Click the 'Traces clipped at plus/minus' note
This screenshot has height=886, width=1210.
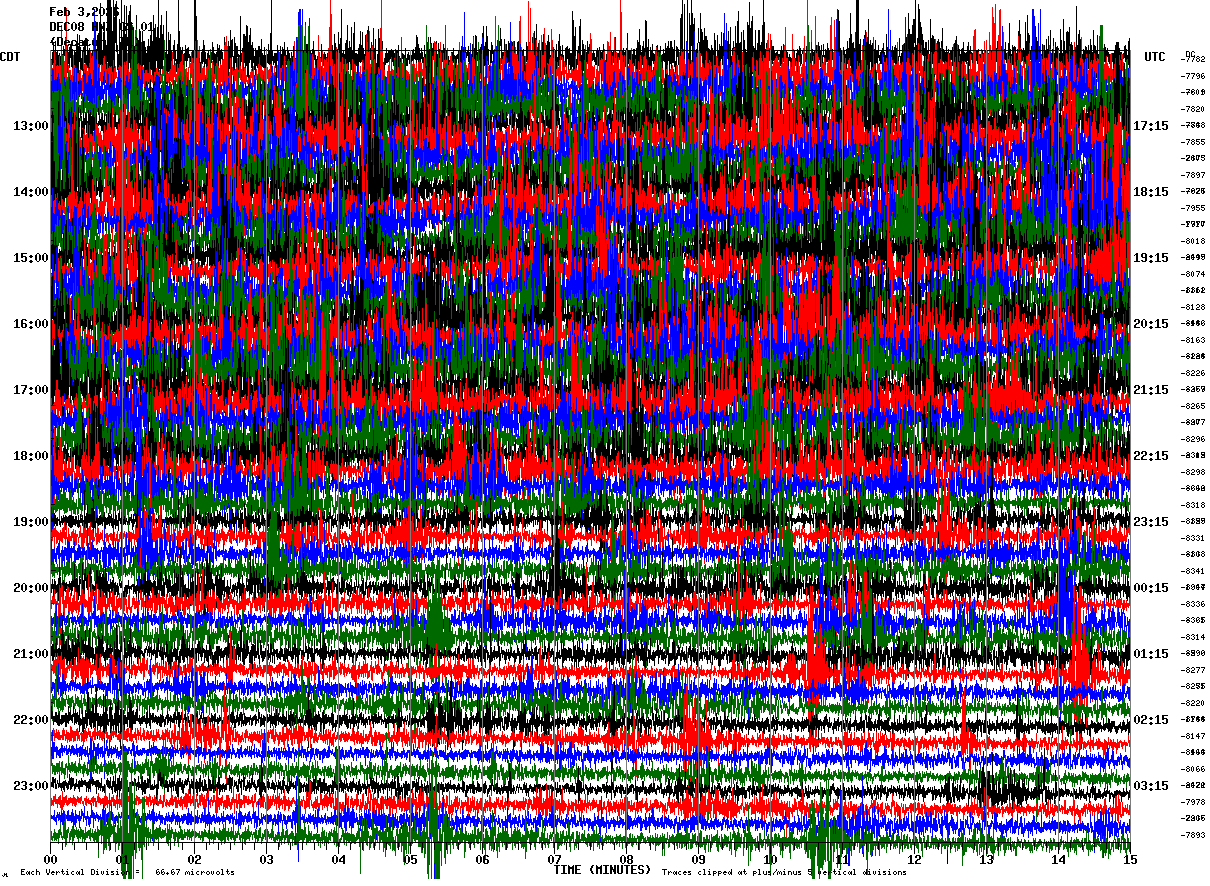point(784,872)
